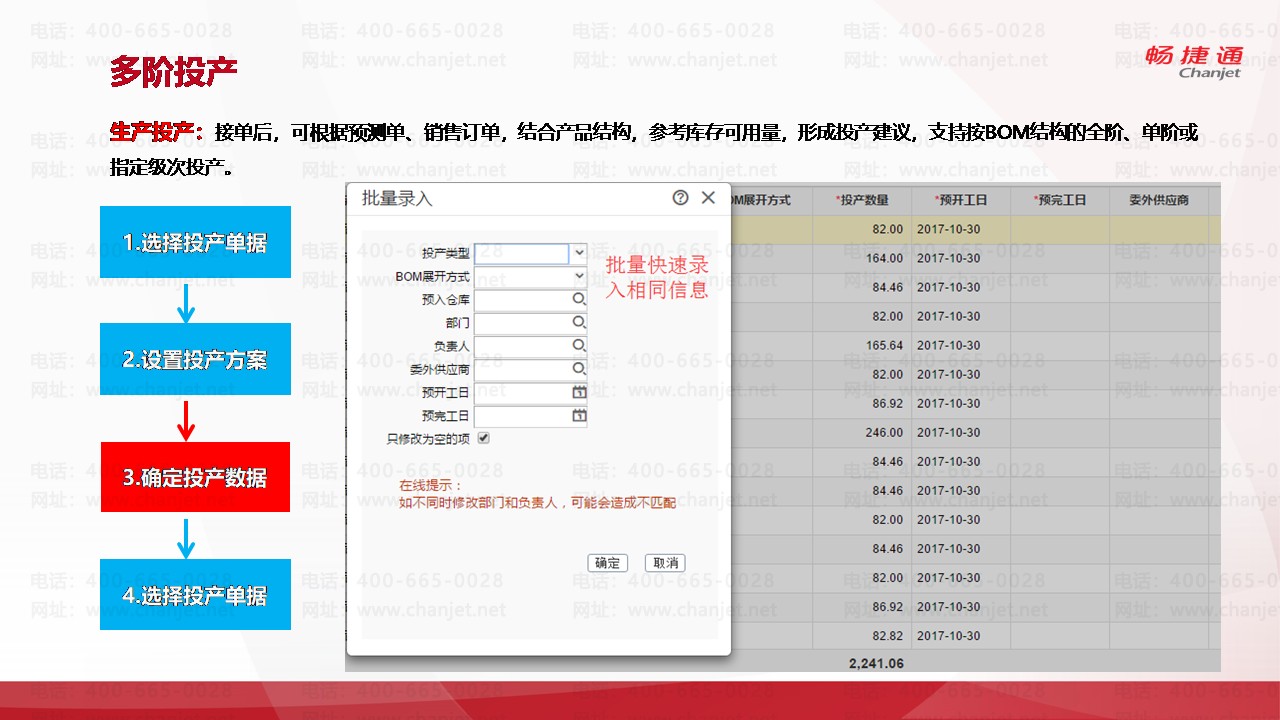The image size is (1280, 720).
Task: Click the 取消 button
Action: (665, 563)
